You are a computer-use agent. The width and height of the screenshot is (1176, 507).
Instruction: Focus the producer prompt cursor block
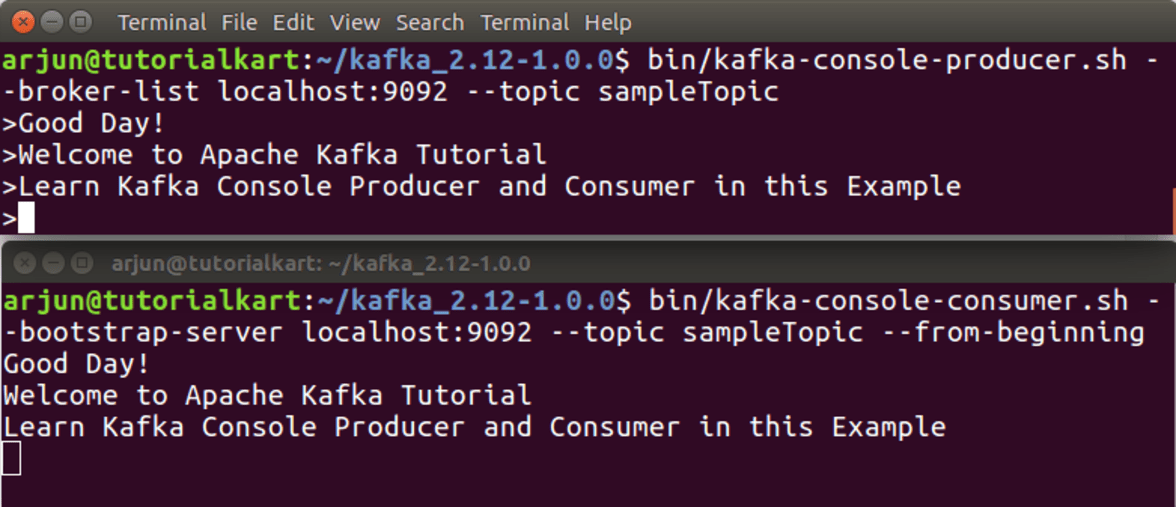pos(26,218)
